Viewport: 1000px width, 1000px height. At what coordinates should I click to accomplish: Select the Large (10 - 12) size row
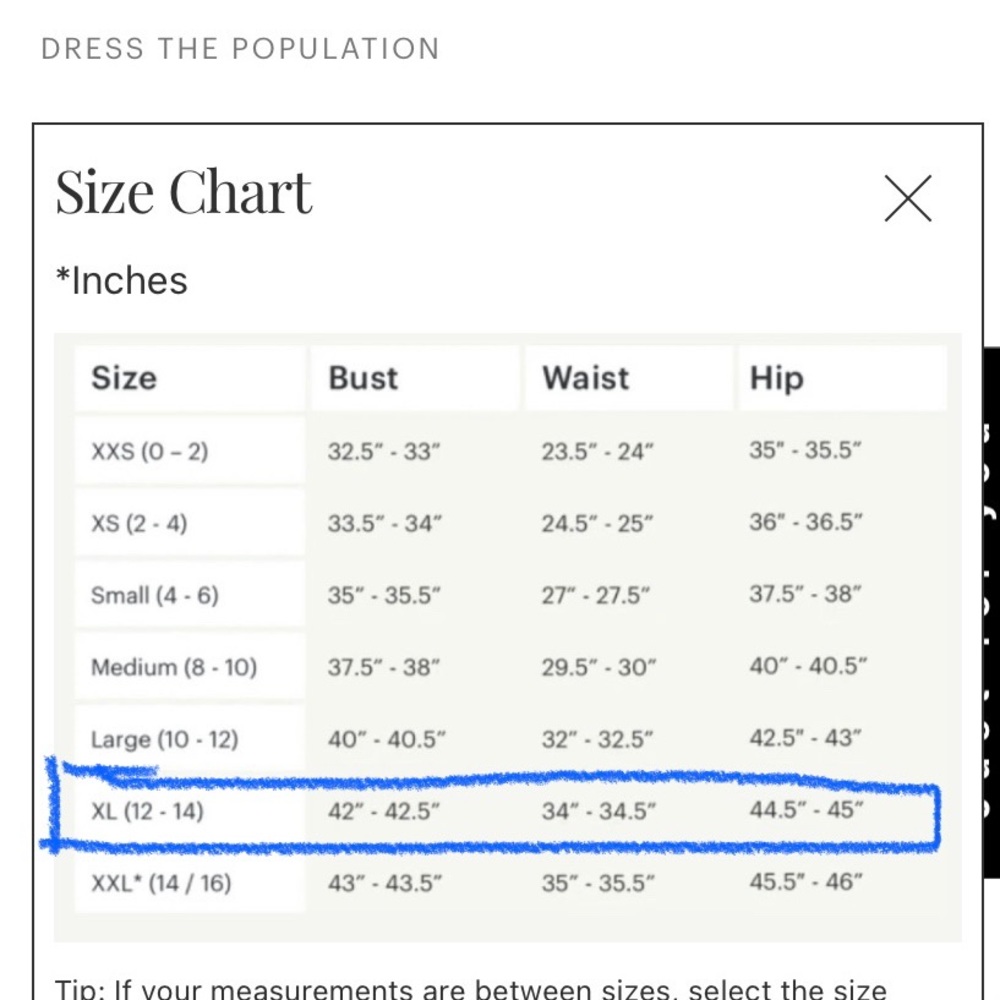point(510,739)
